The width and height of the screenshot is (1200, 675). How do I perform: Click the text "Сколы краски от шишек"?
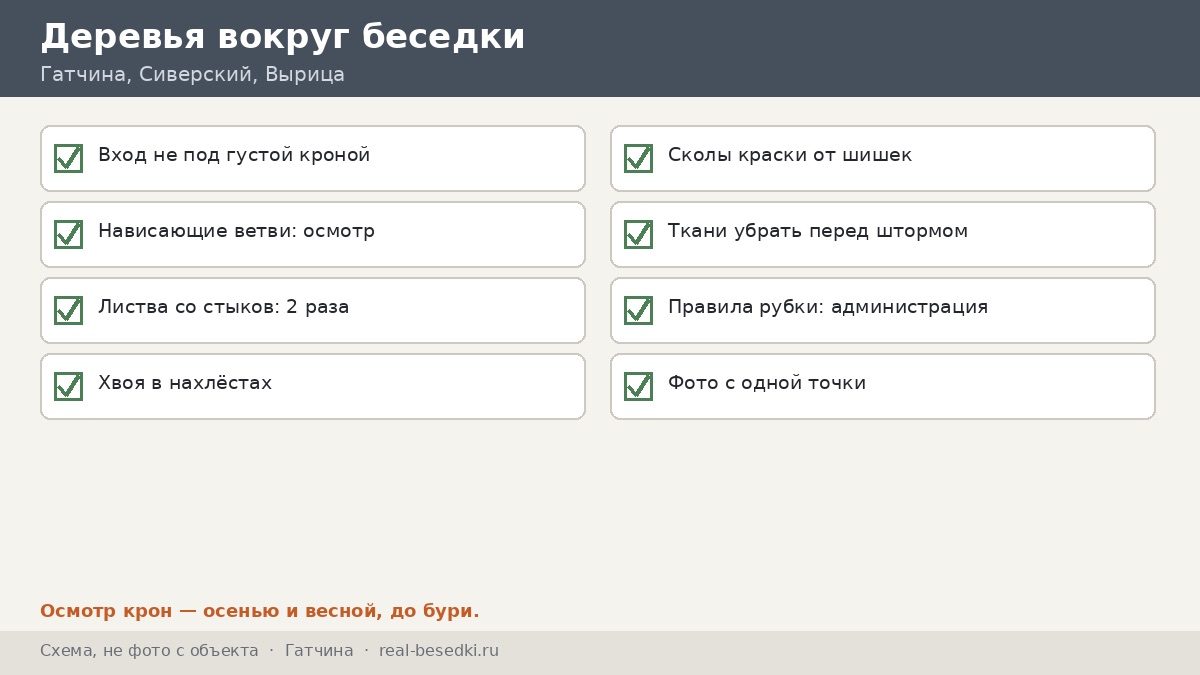coord(790,155)
